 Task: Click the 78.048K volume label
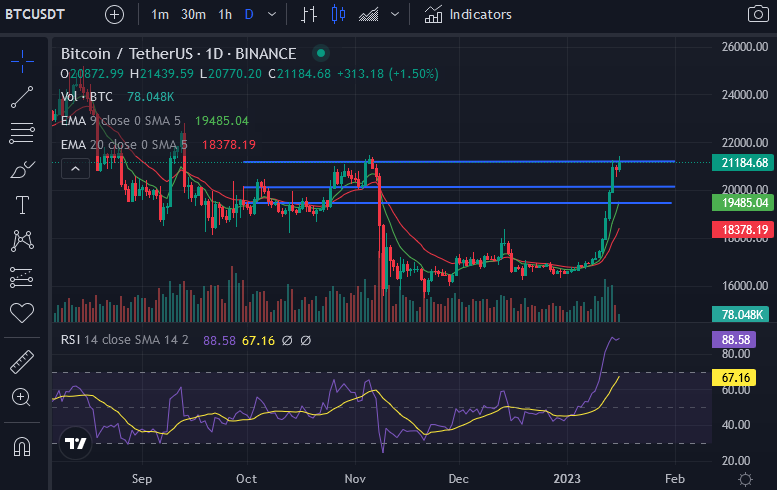[x=741, y=314]
